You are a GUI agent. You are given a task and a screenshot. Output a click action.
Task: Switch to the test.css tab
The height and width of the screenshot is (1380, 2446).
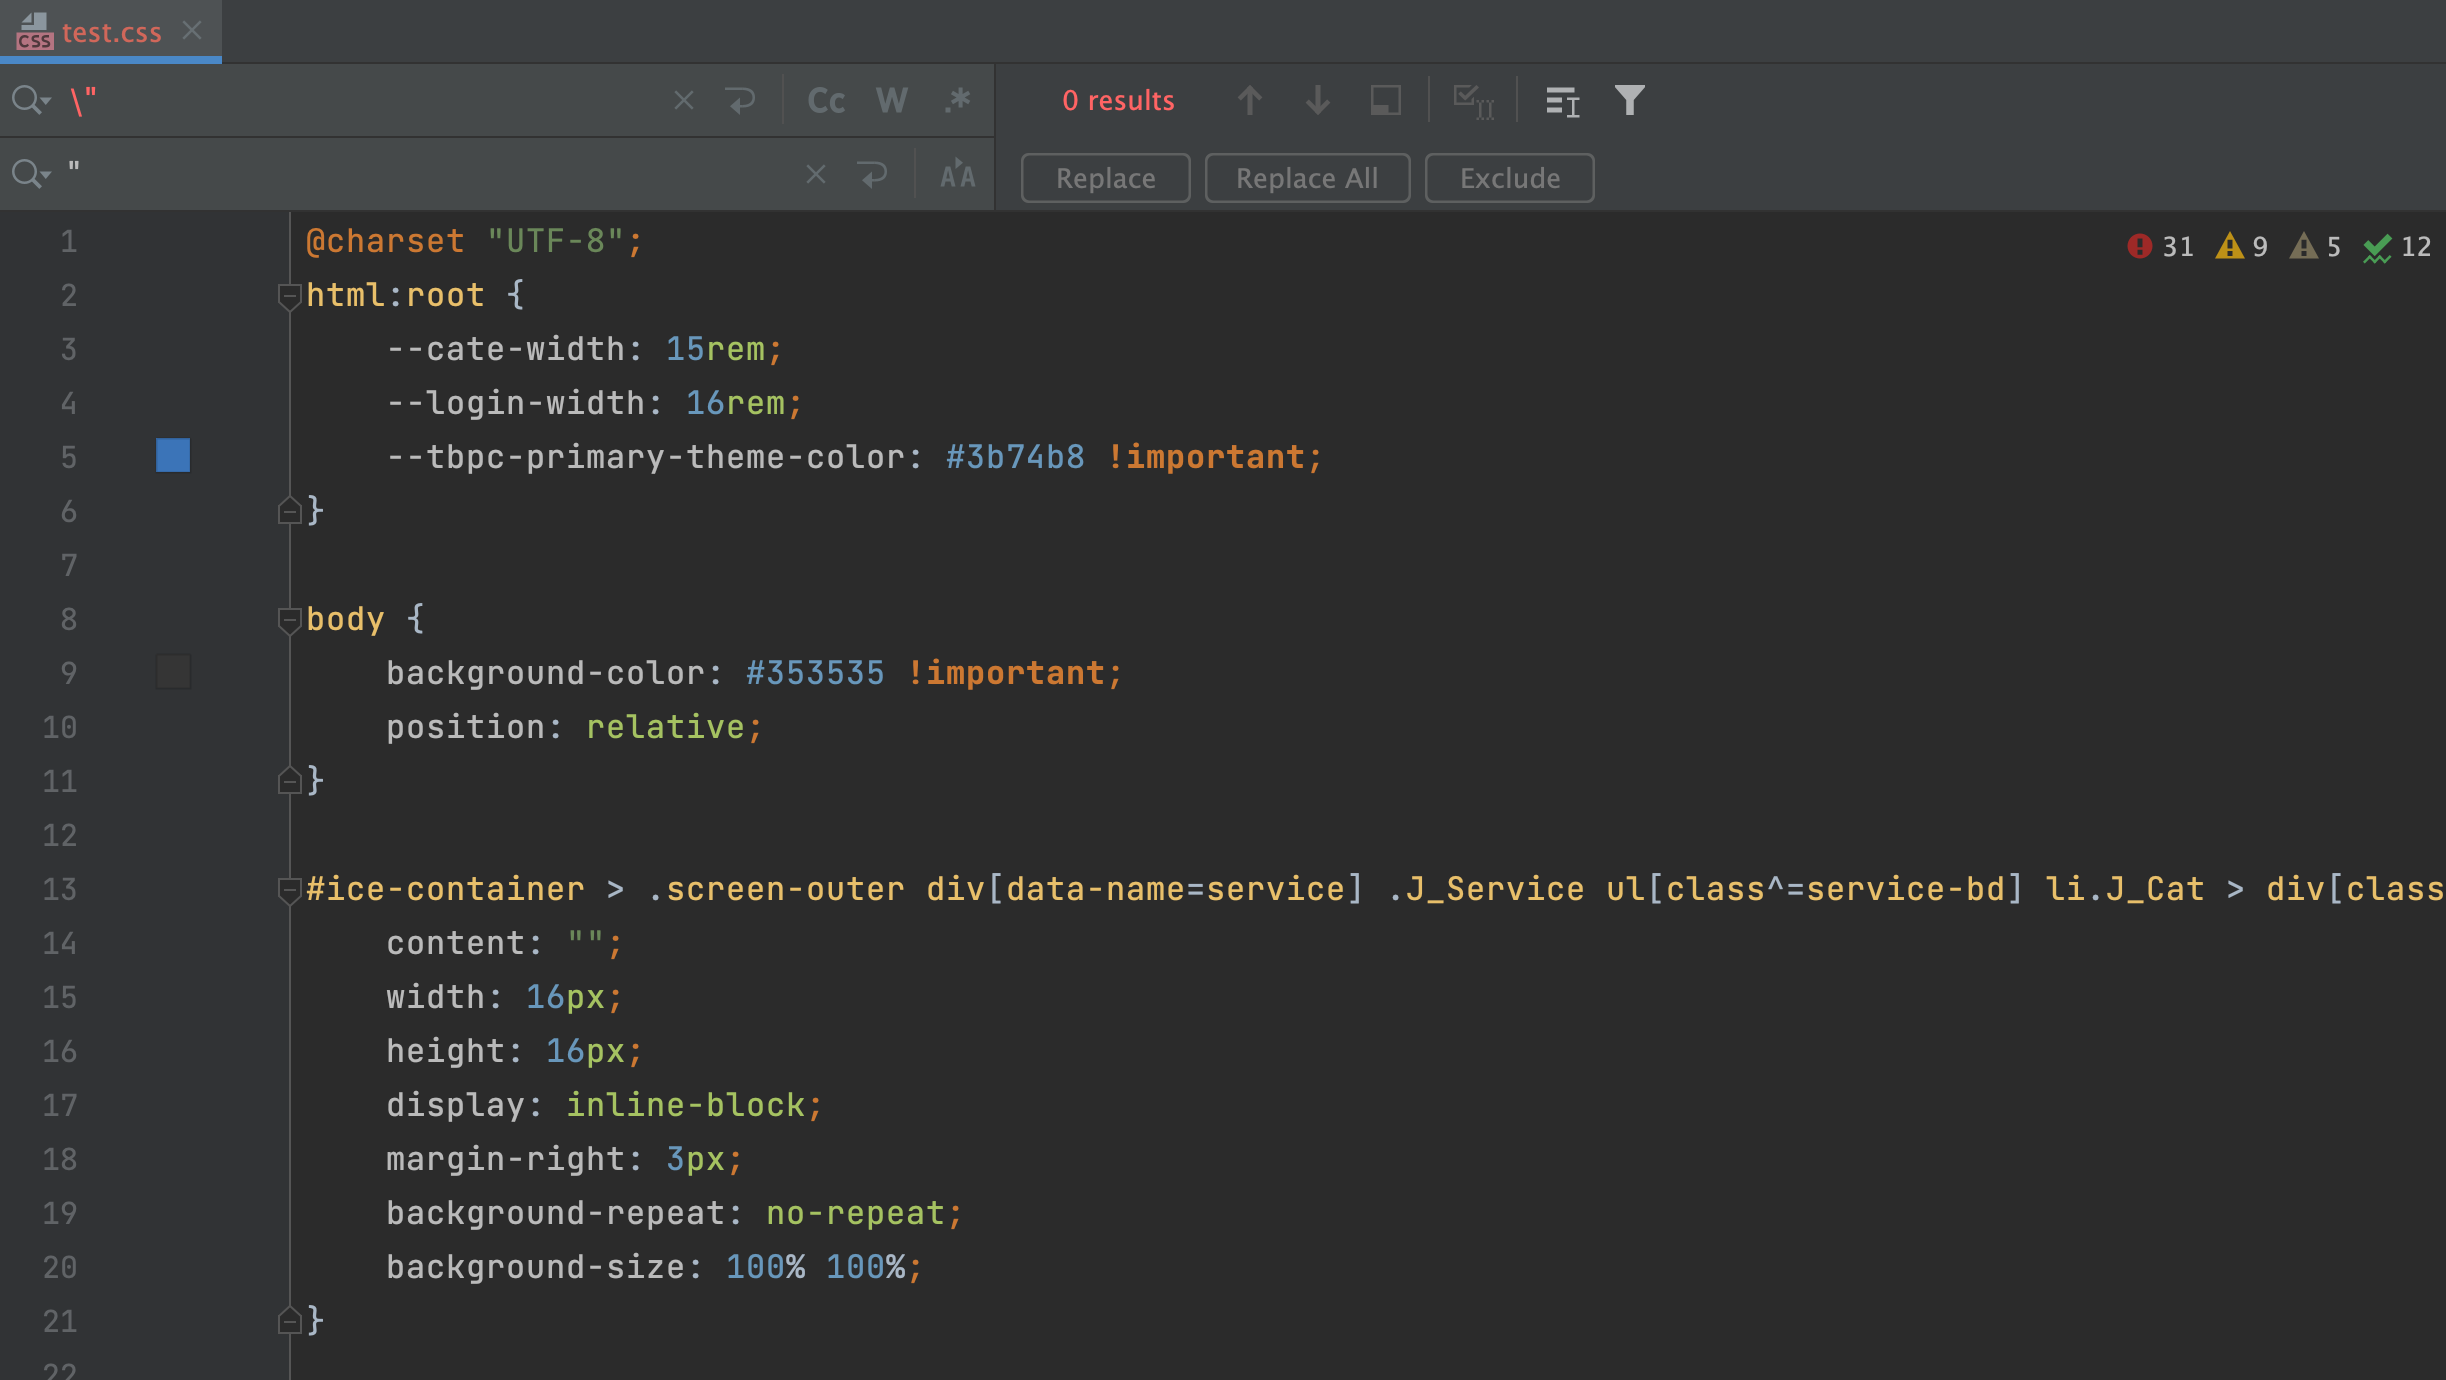(x=110, y=32)
